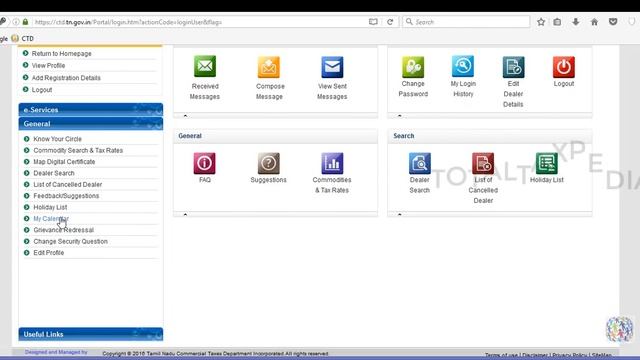The height and width of the screenshot is (360, 640).
Task: Collapse the messages panel with its arrow
Action: (x=185, y=116)
